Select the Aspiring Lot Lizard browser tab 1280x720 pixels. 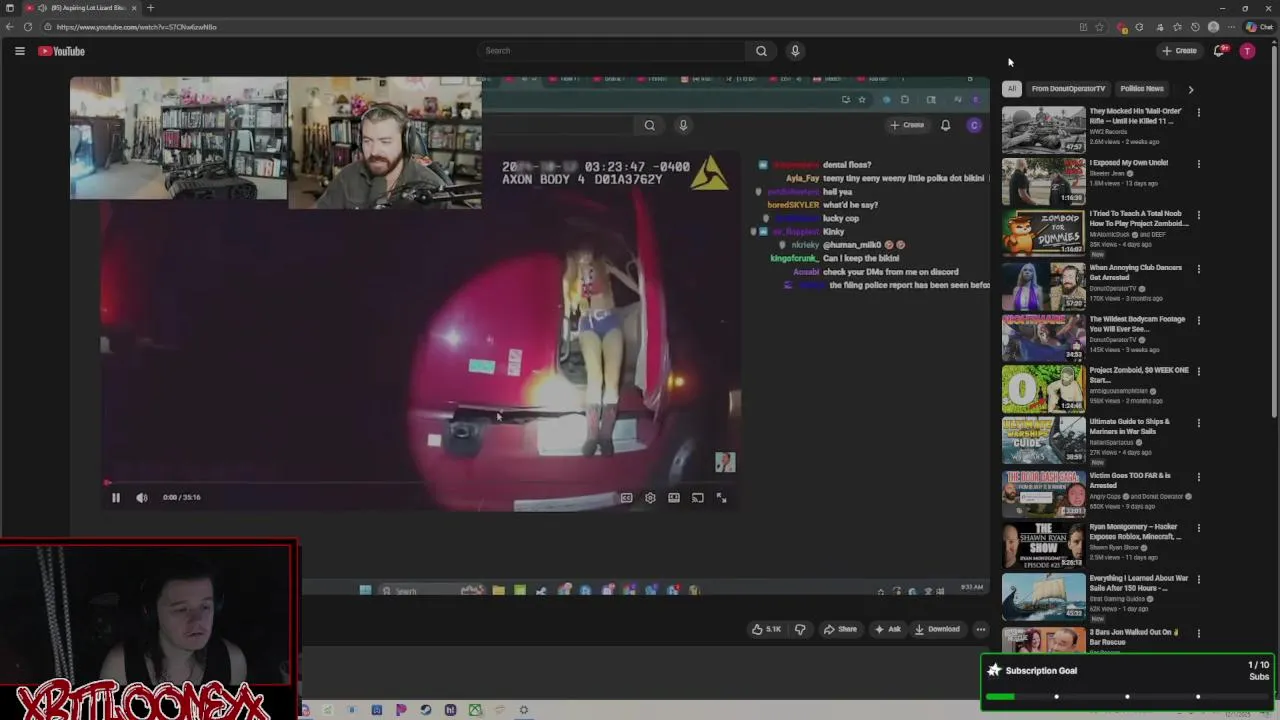click(81, 8)
